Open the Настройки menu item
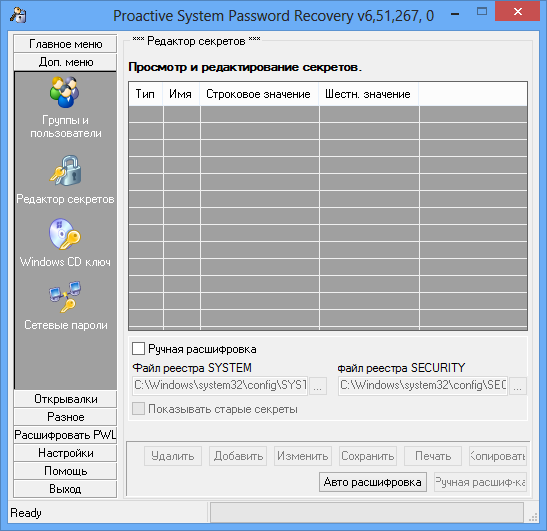Viewport: 547px width, 531px height. pos(65,453)
